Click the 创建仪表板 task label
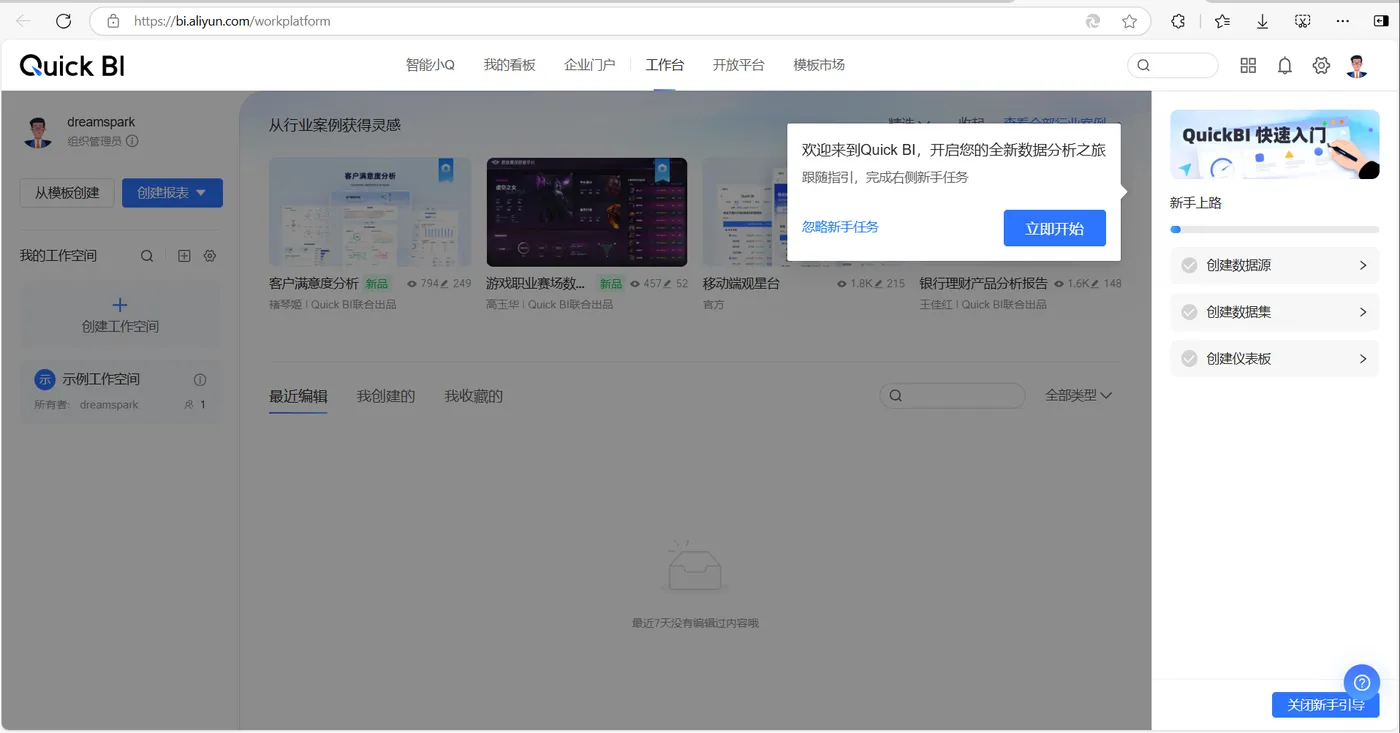Viewport: 1400px width, 733px height. pyautogui.click(x=1239, y=359)
